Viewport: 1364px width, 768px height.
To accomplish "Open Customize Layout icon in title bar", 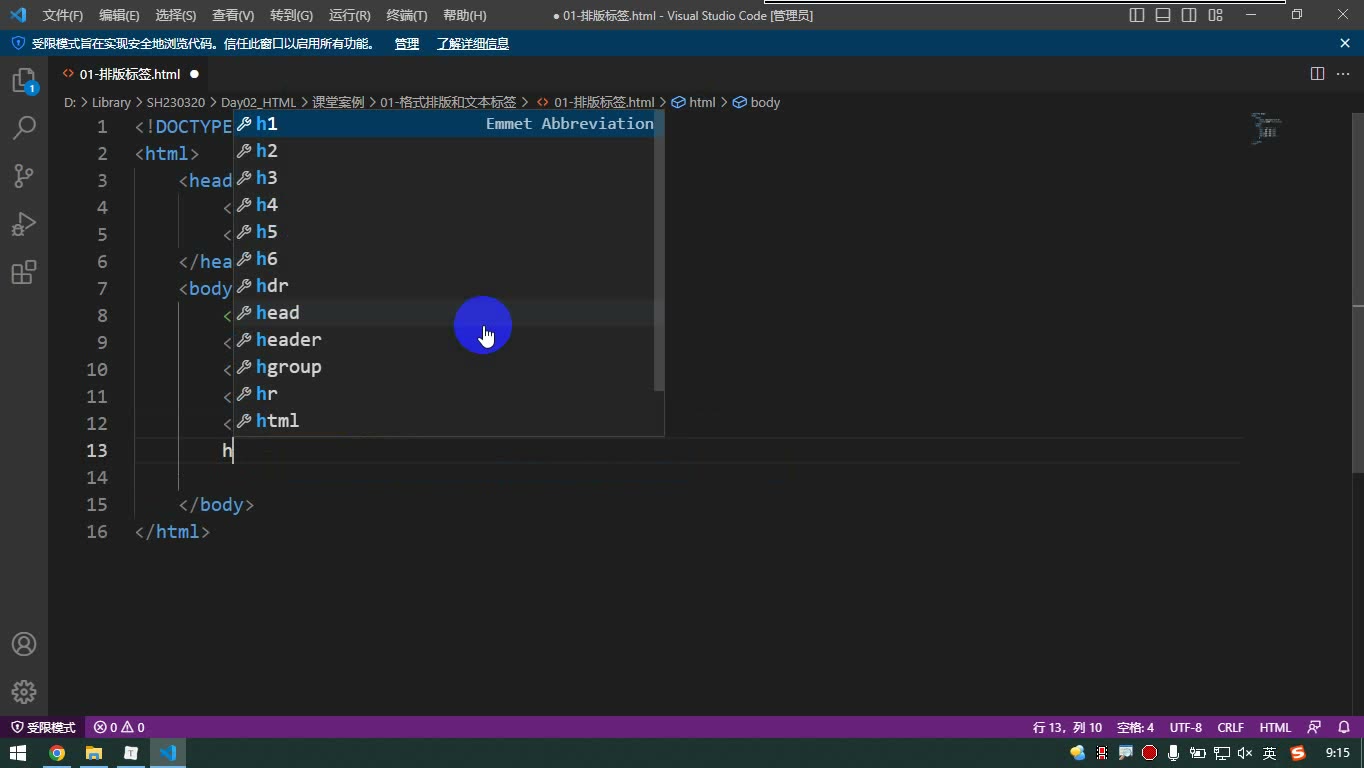I will tap(1215, 15).
